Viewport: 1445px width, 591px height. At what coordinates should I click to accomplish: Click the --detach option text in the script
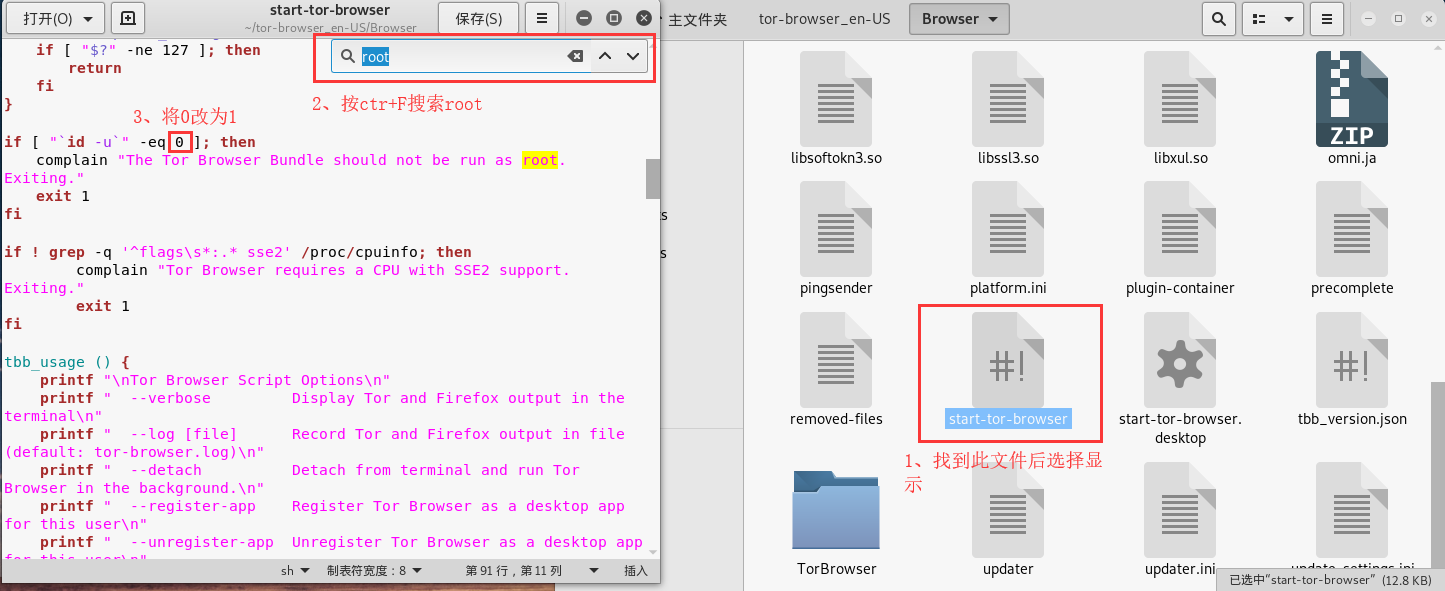pos(166,470)
